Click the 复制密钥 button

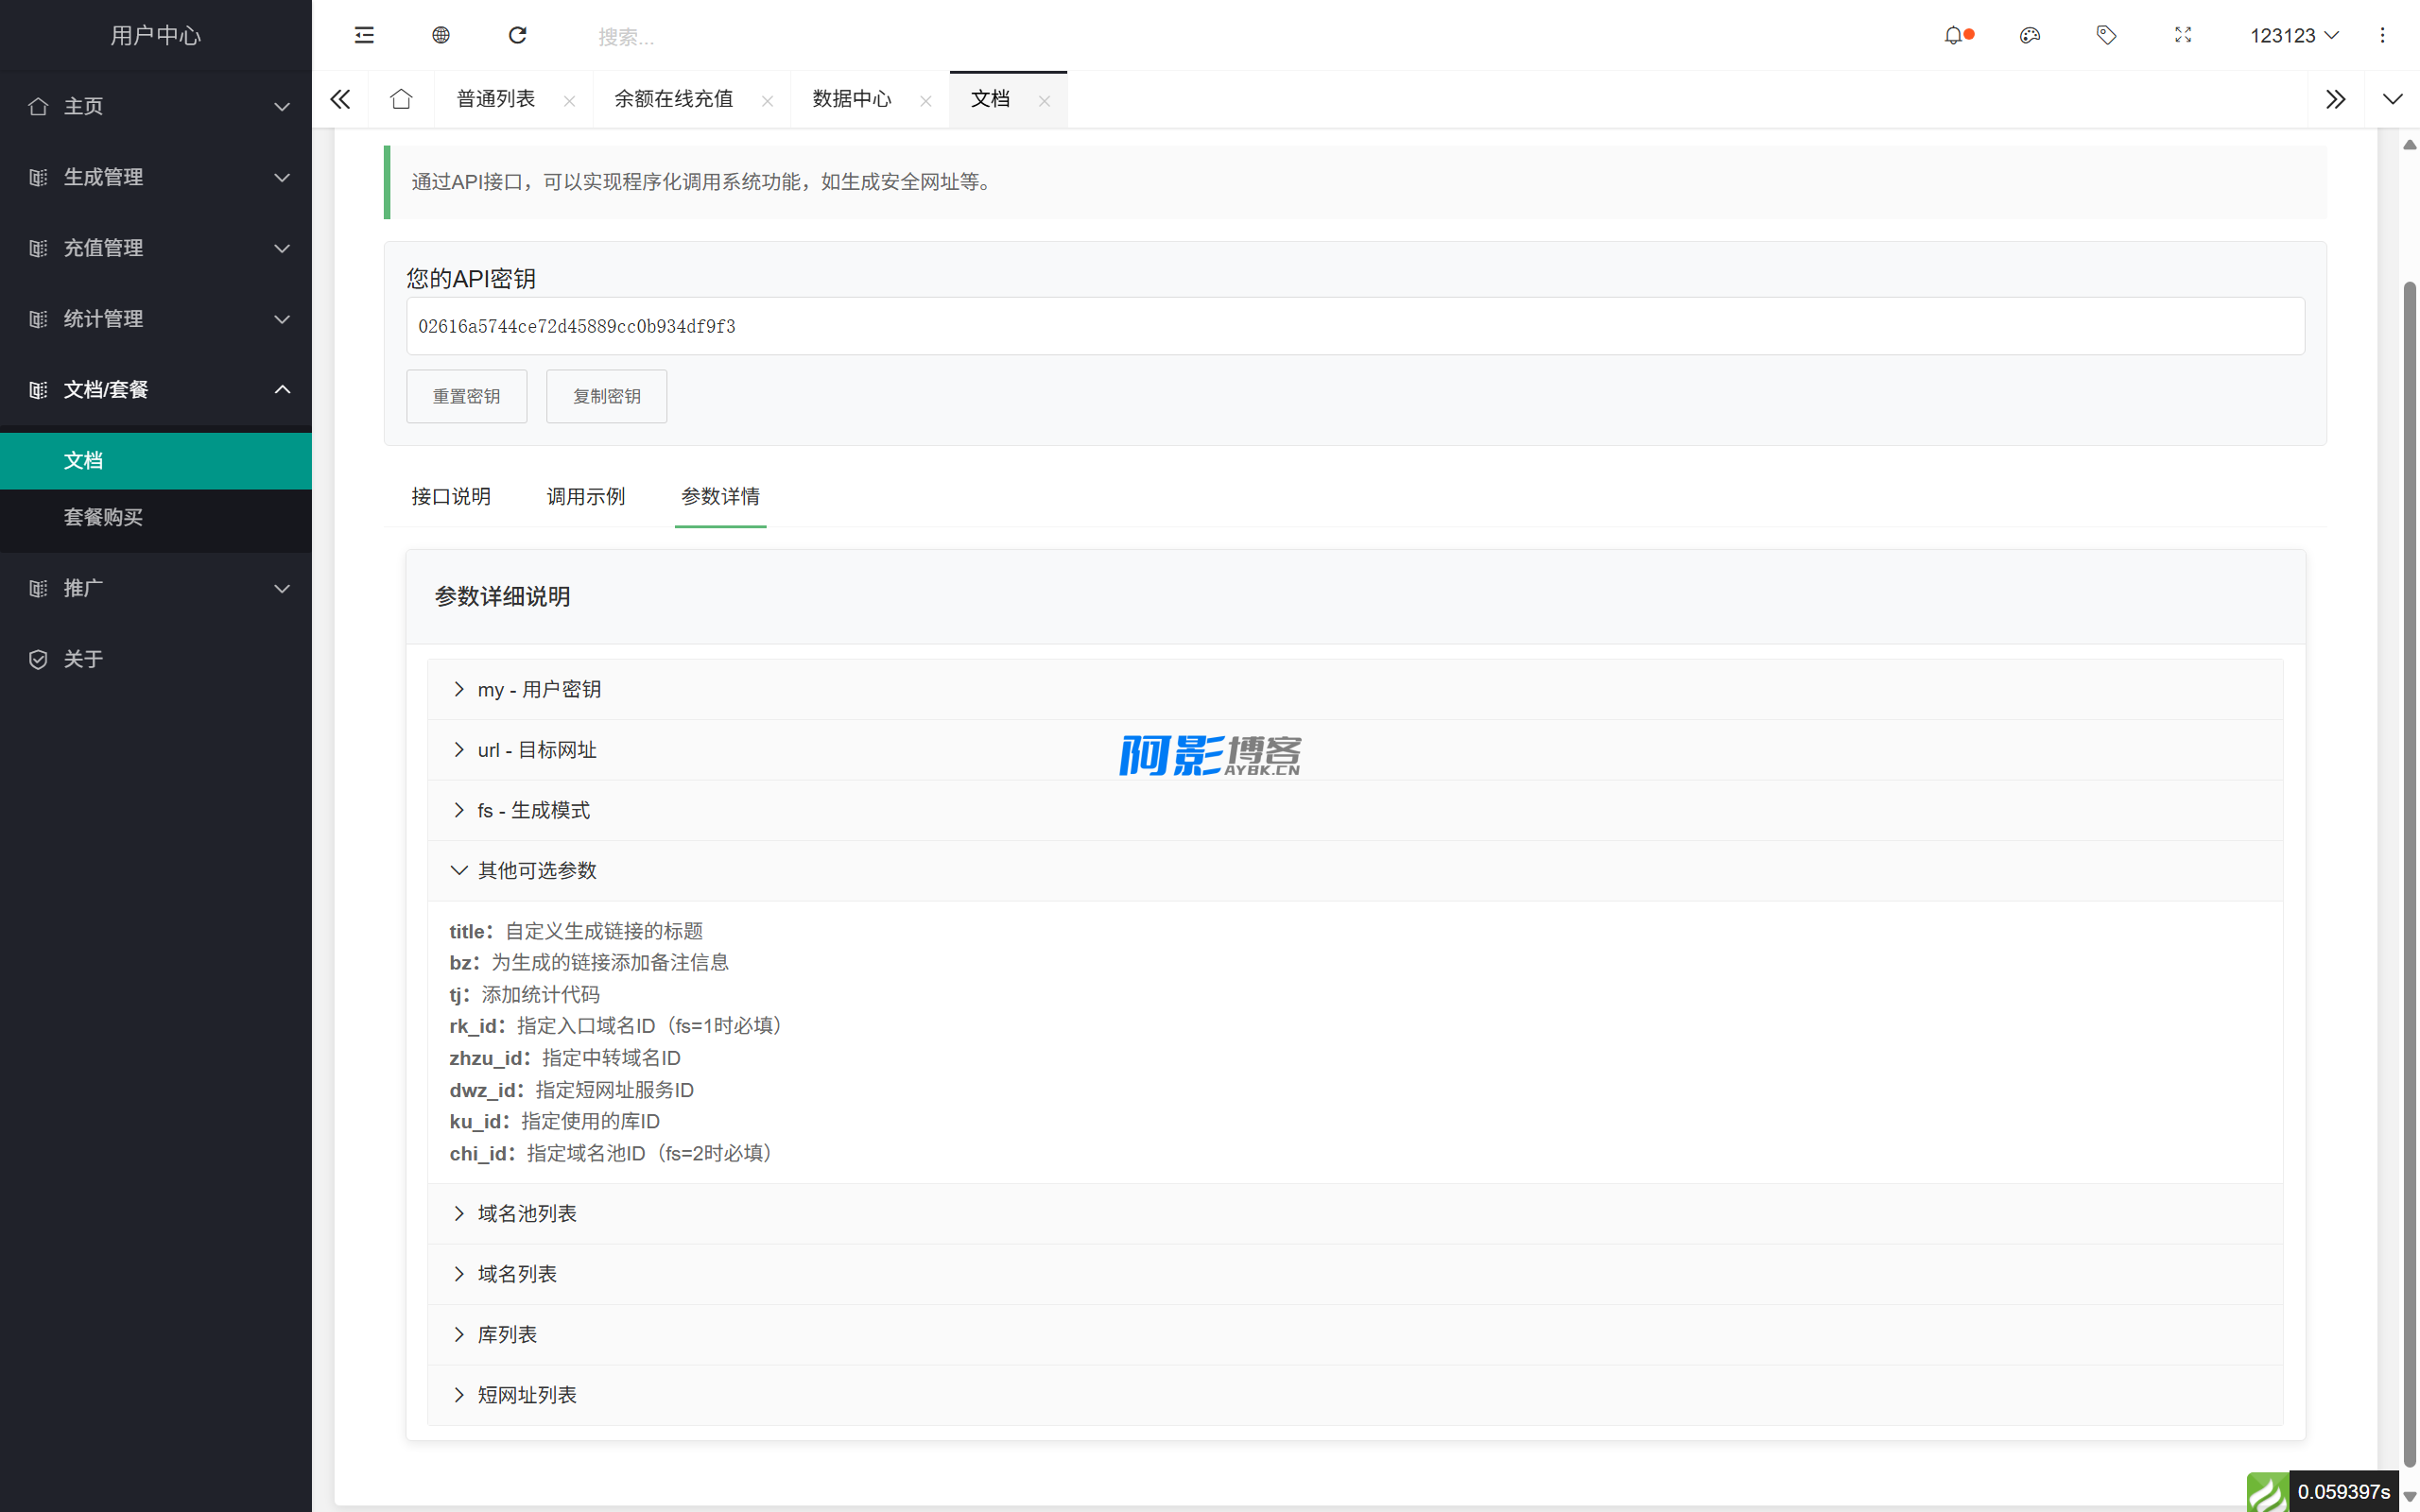[x=606, y=396]
